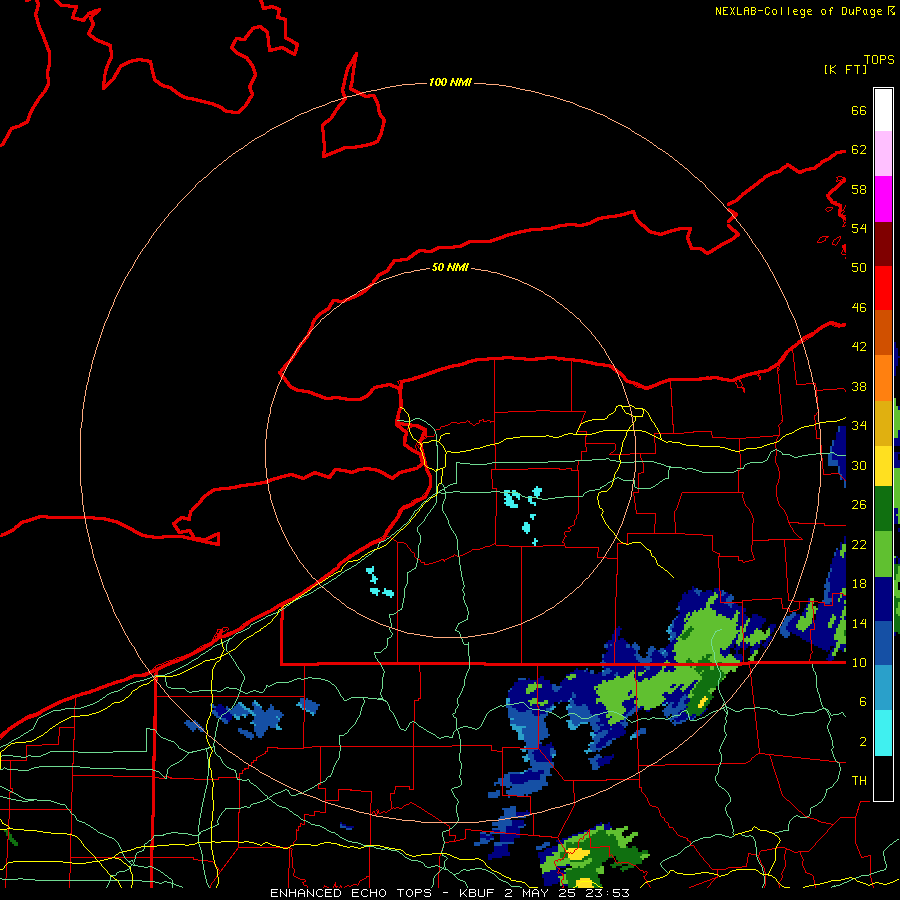Click the 'TOPS' legend title
This screenshot has height=900, width=900.
tap(879, 60)
